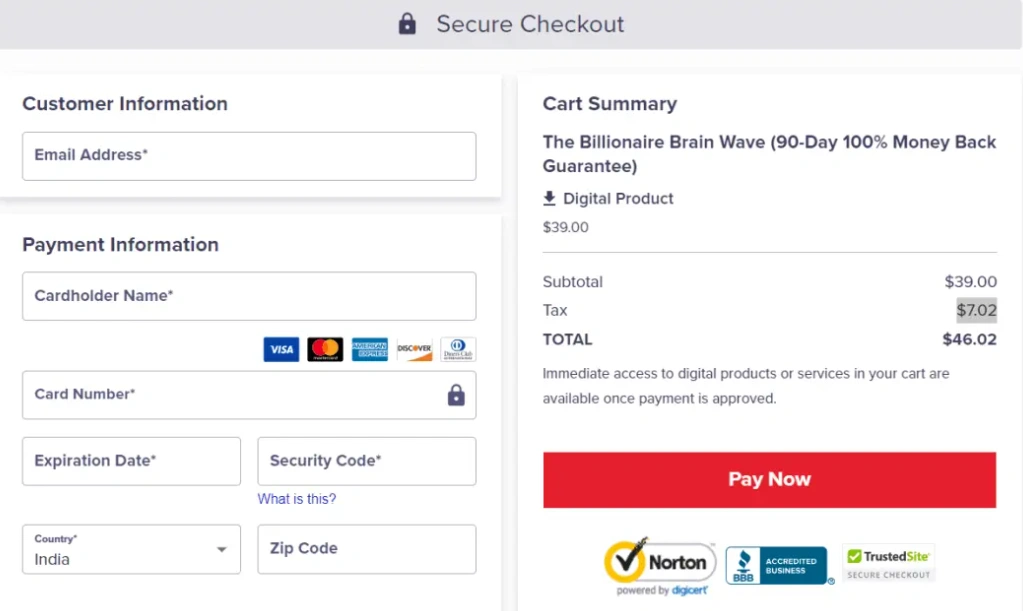
Task: Click into the Cardholder Name field
Action: coord(249,296)
